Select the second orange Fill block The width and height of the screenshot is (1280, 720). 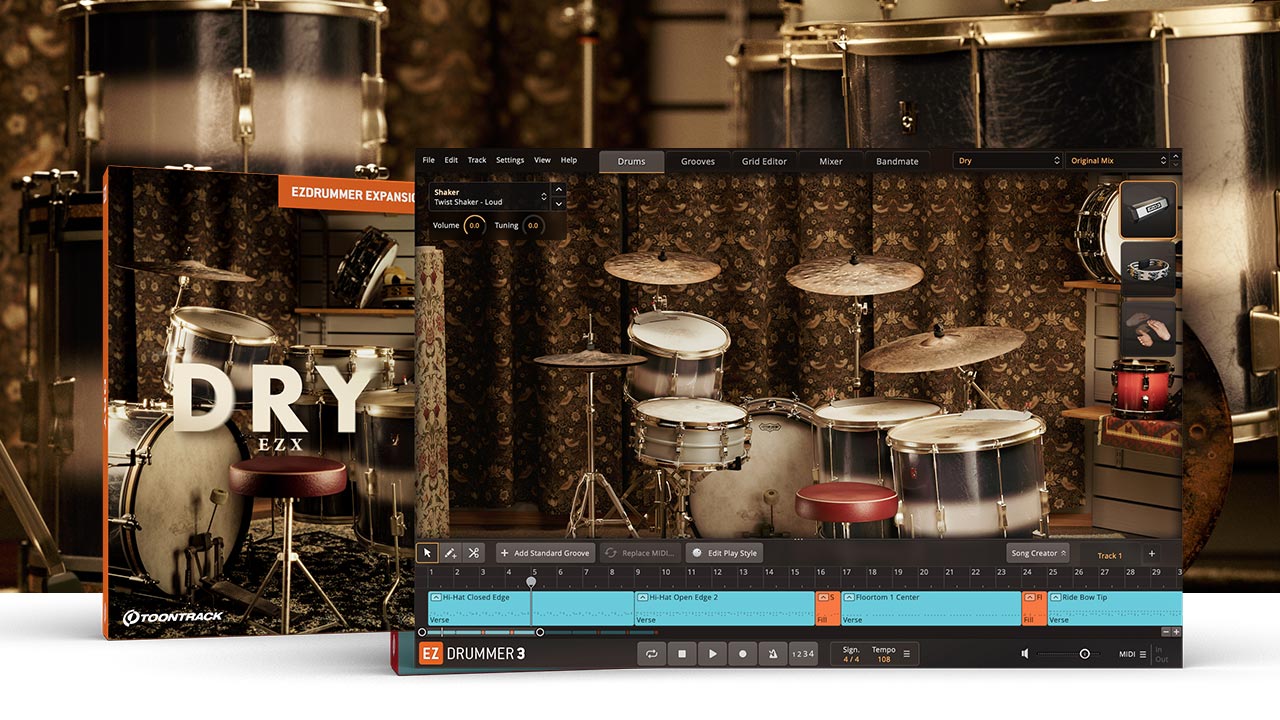click(x=1034, y=608)
